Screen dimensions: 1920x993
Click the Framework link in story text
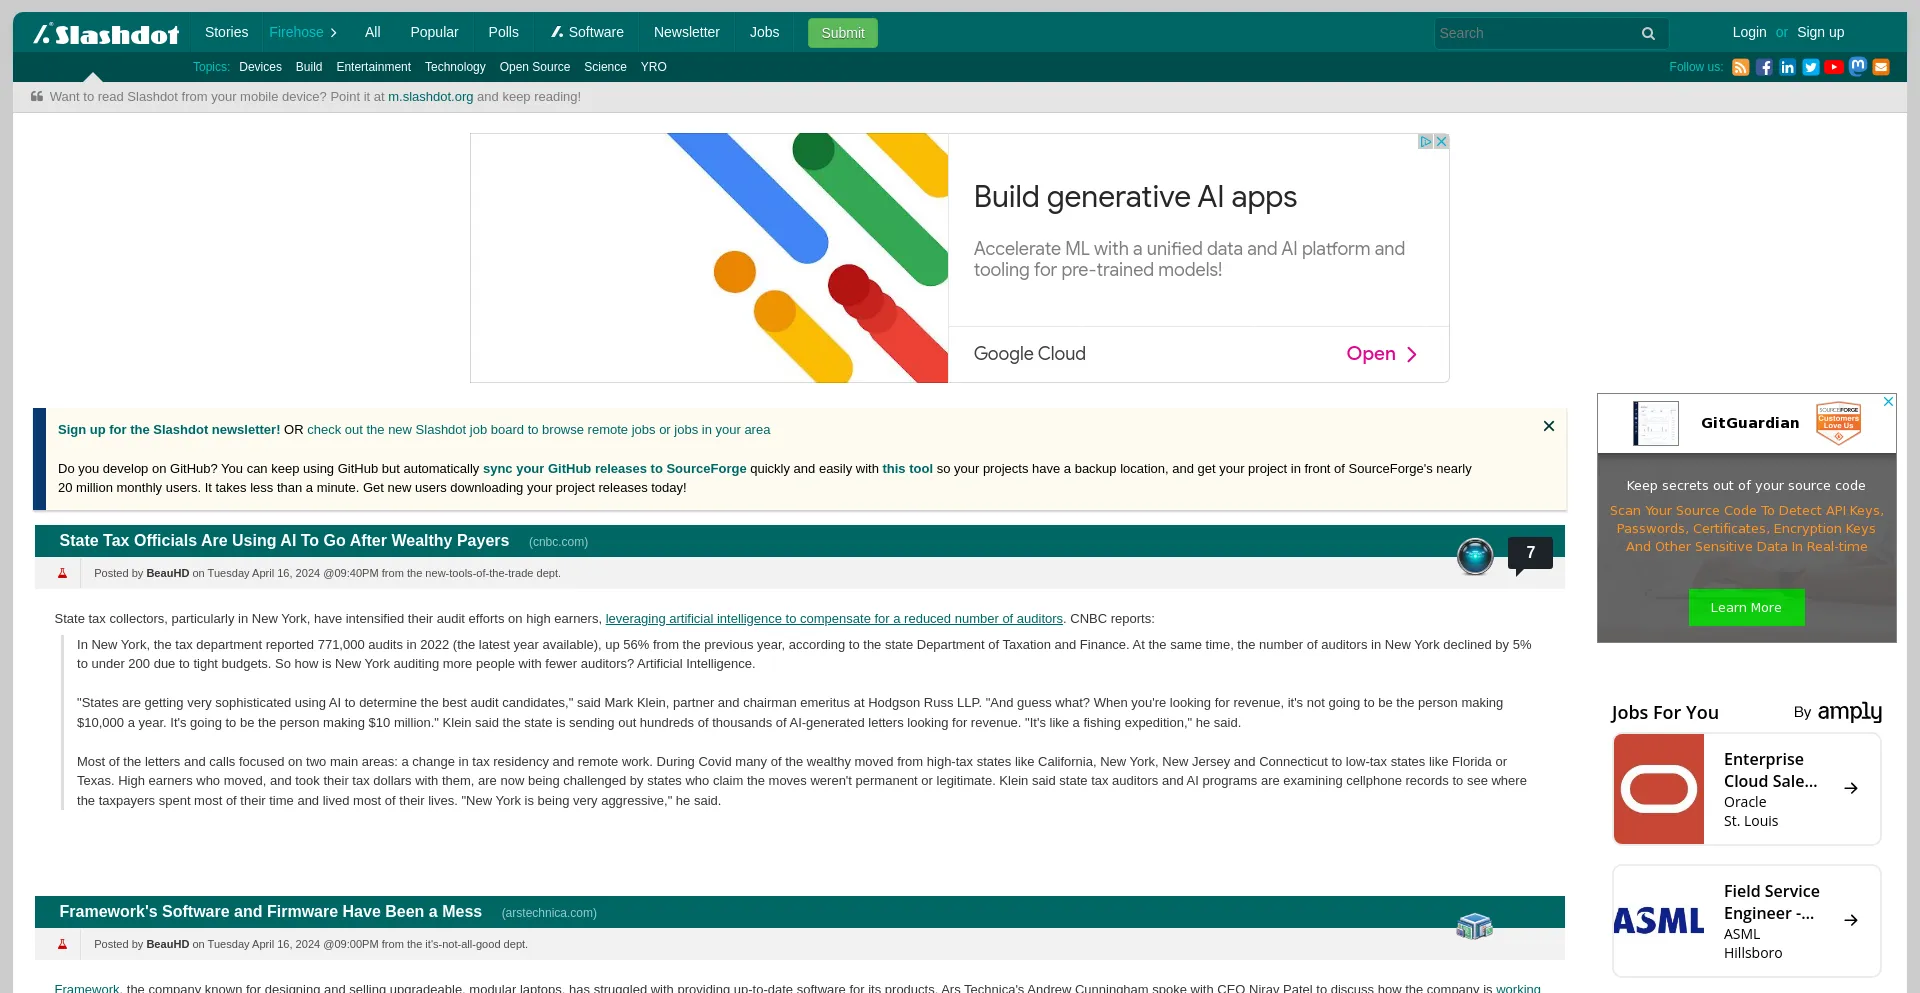coord(87,987)
